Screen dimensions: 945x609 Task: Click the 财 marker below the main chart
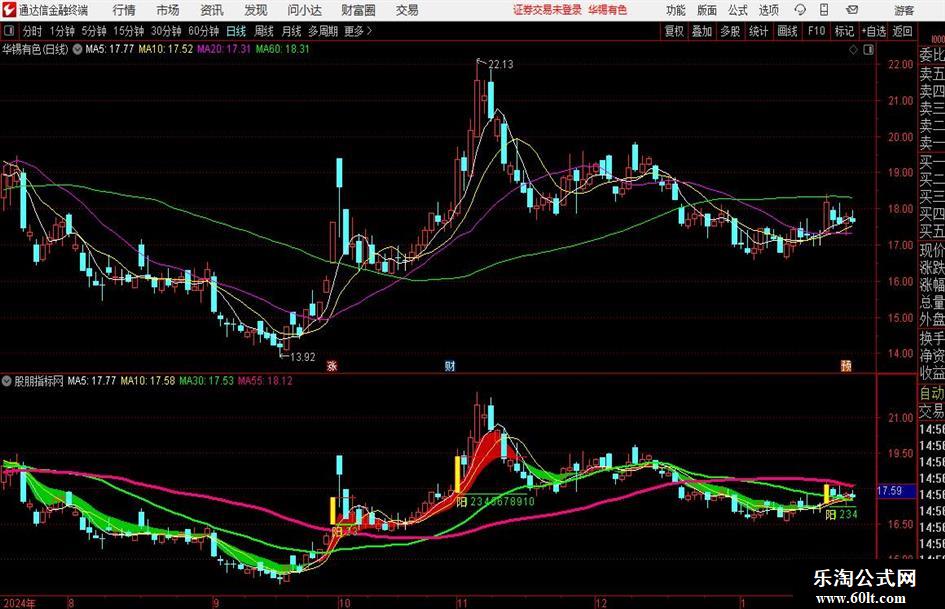coord(450,365)
